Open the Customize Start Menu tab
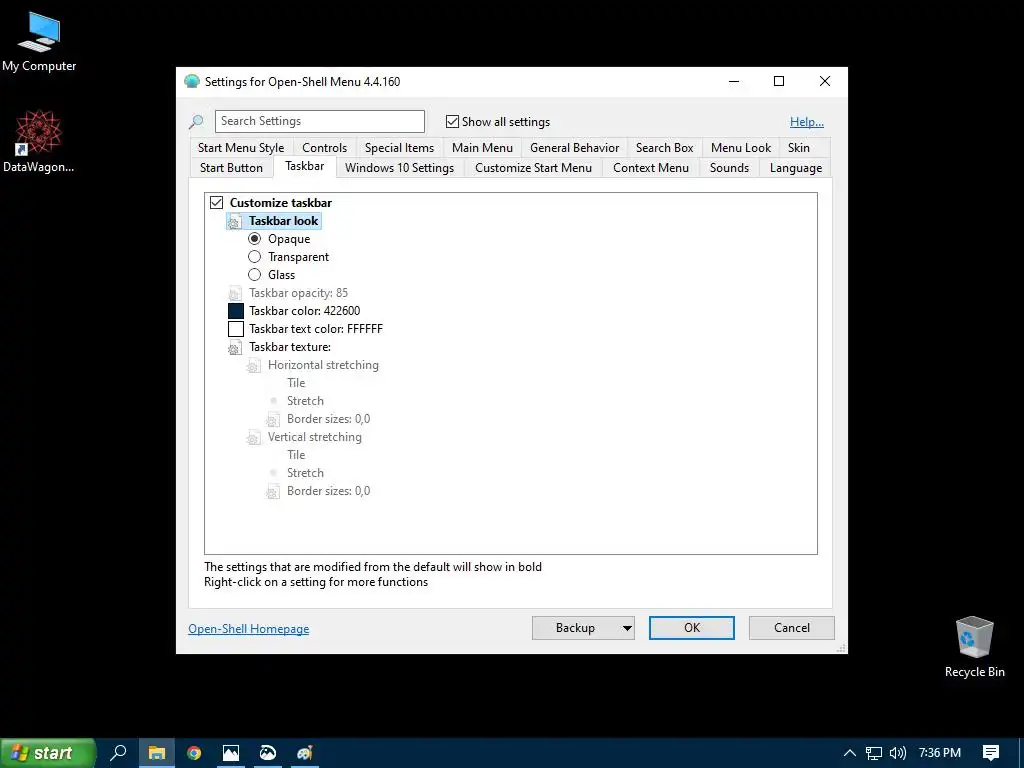Screen dimensions: 1024x768 pyautogui.click(x=534, y=168)
